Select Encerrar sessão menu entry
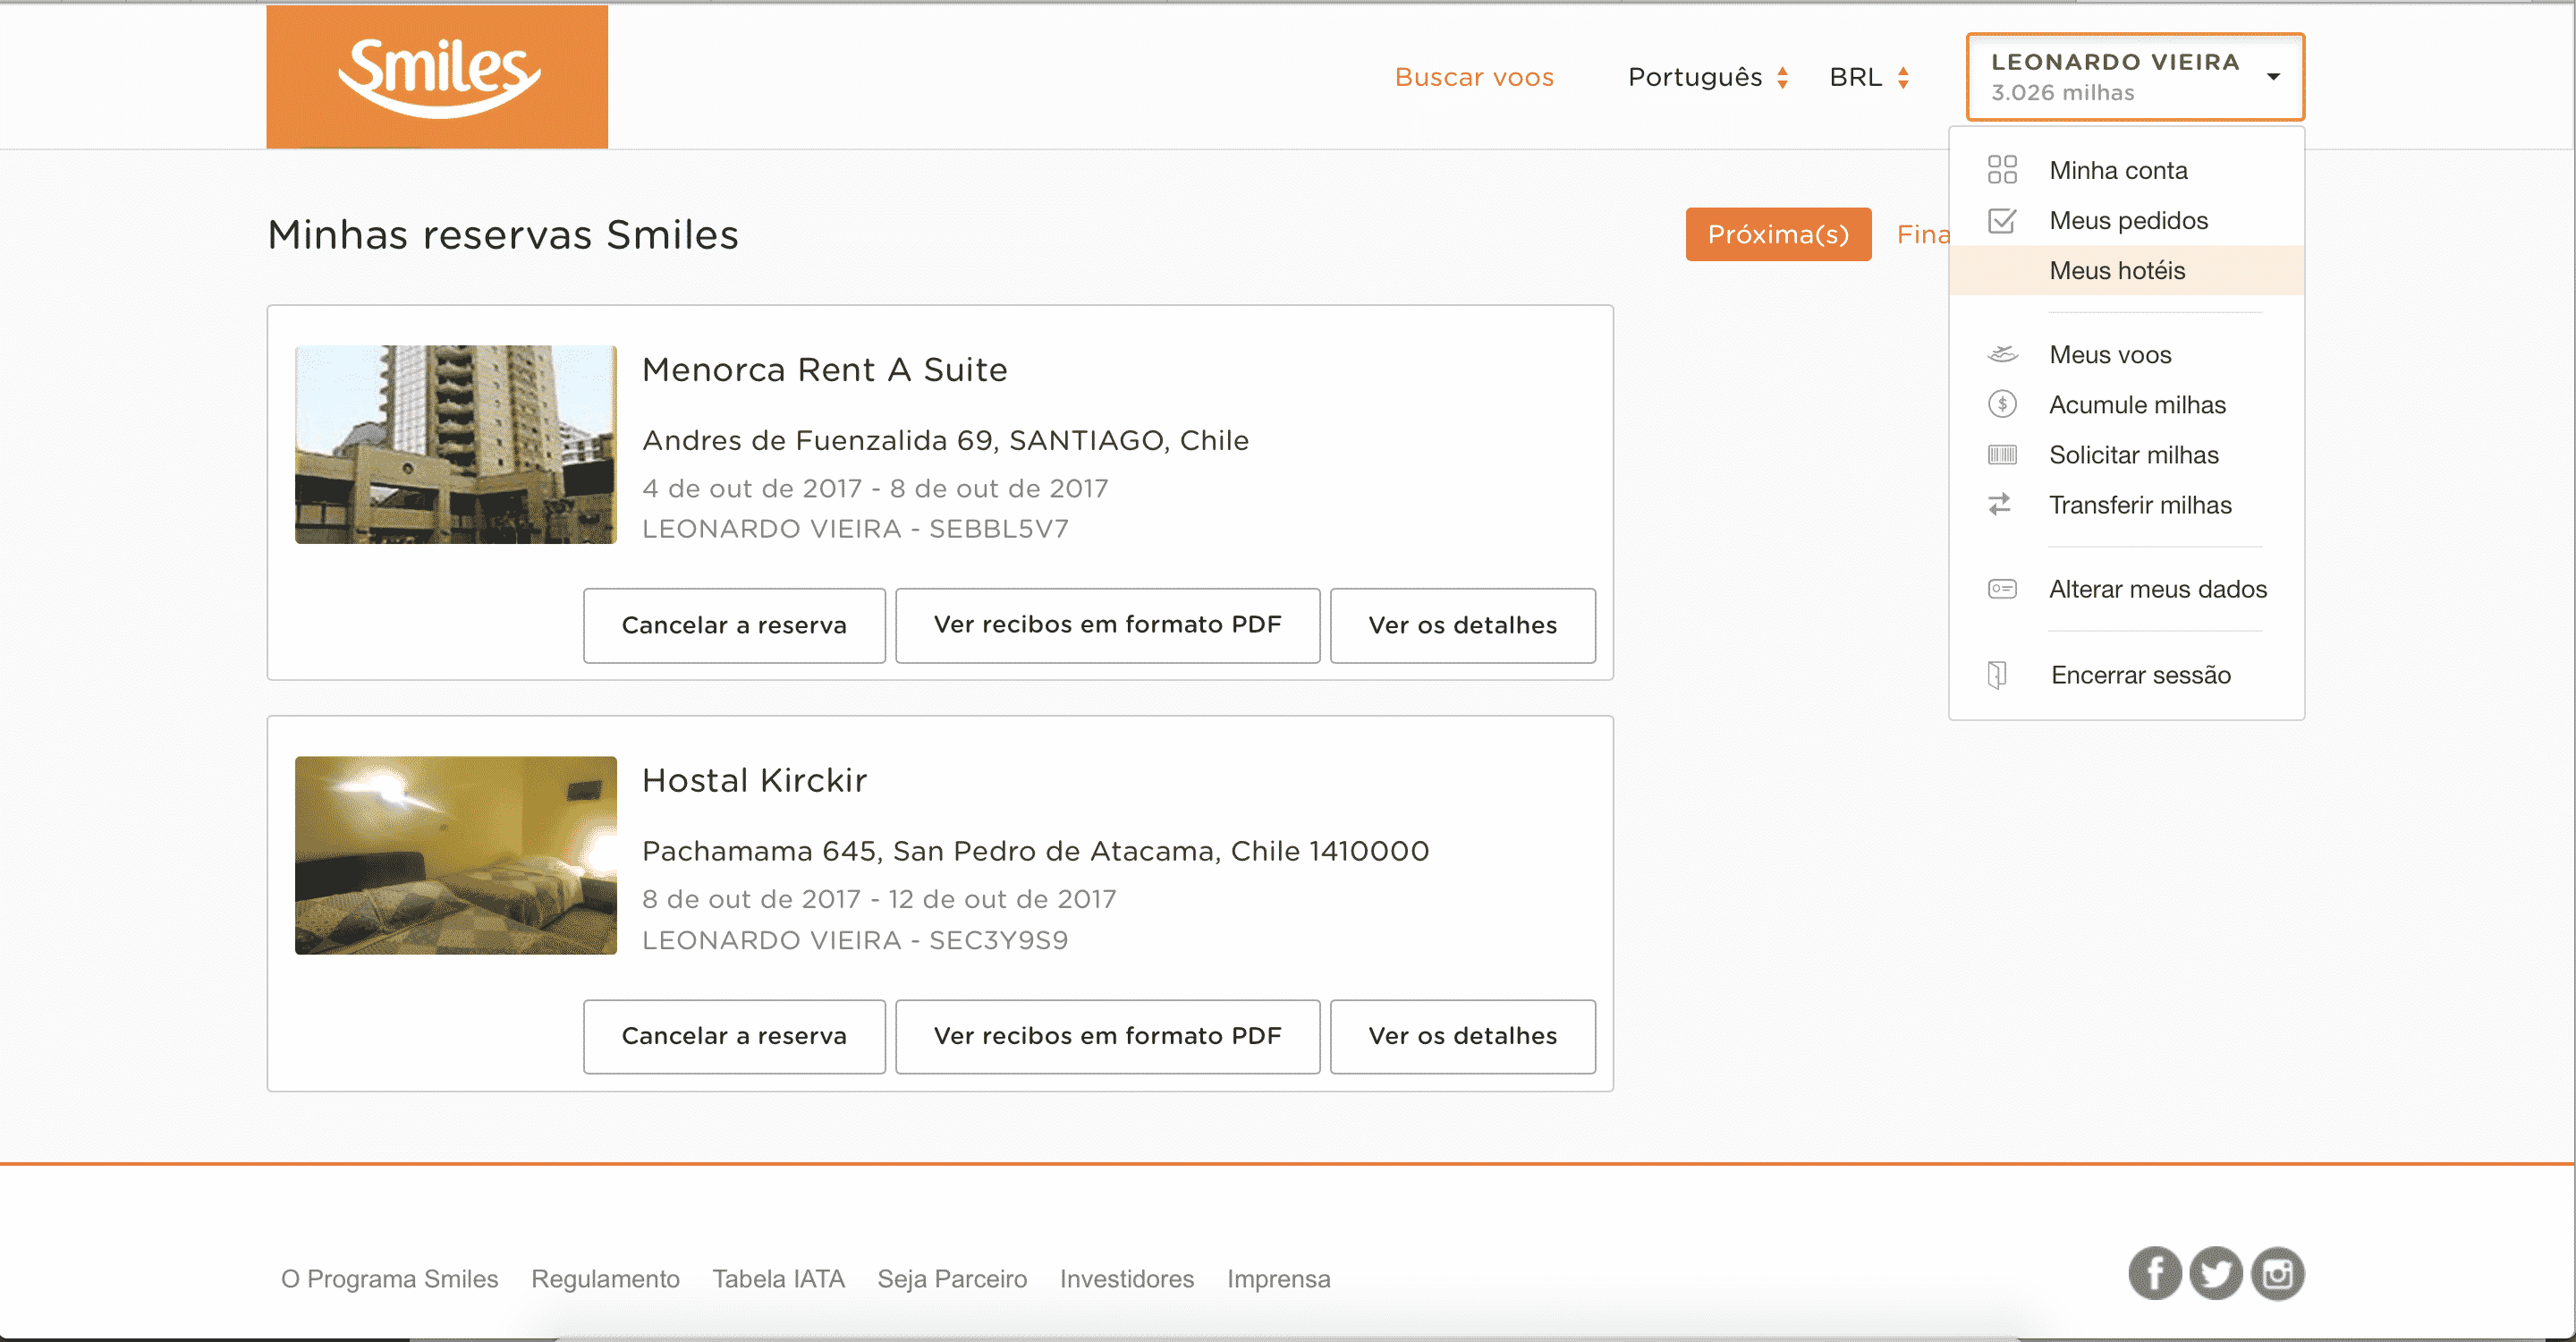The height and width of the screenshot is (1342, 2576). click(x=2126, y=675)
